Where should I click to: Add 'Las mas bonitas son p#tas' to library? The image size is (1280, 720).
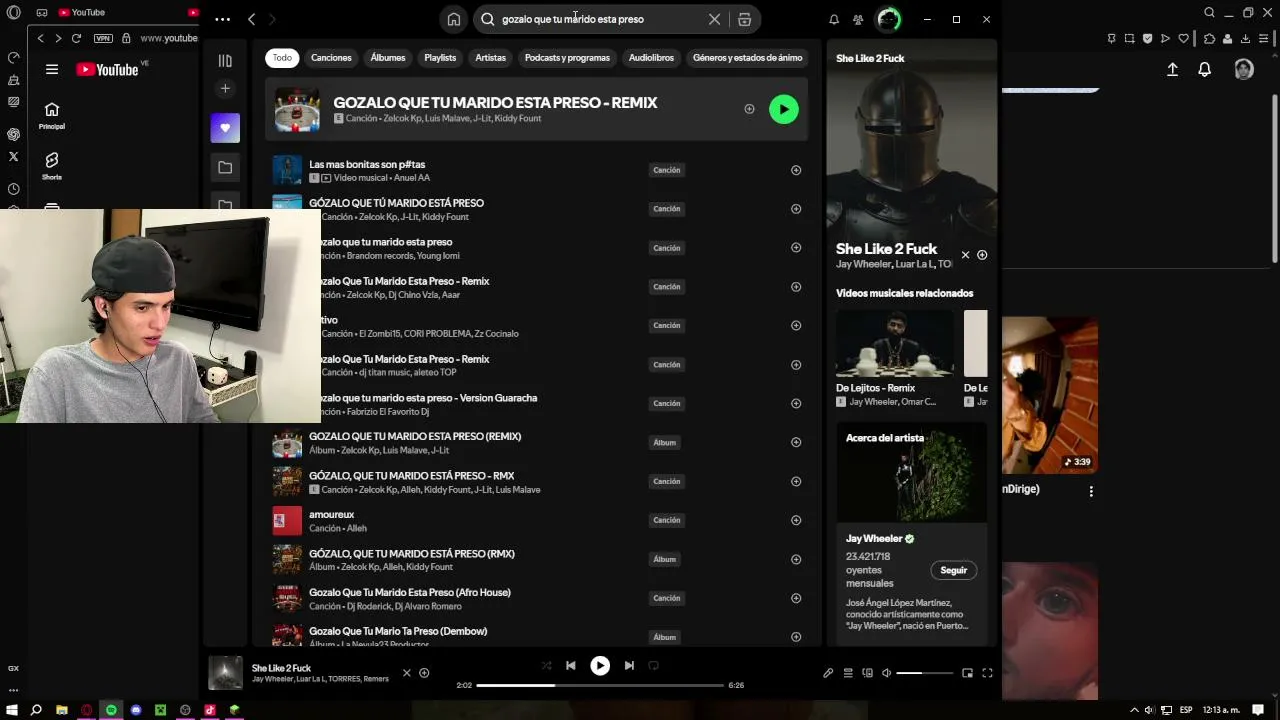tap(796, 170)
